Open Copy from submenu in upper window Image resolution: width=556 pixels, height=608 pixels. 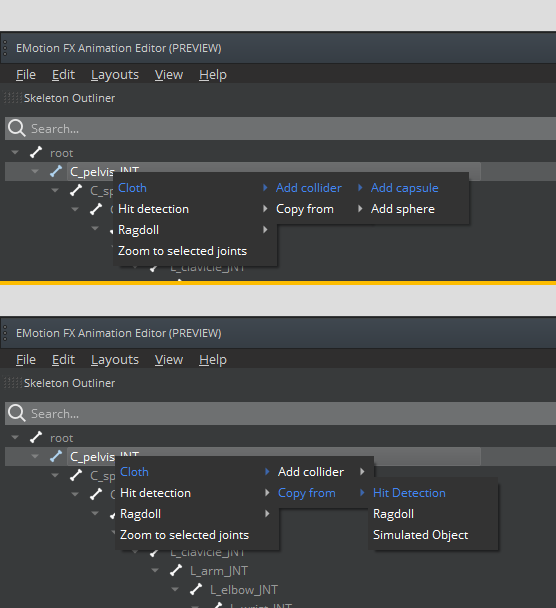coord(320,209)
